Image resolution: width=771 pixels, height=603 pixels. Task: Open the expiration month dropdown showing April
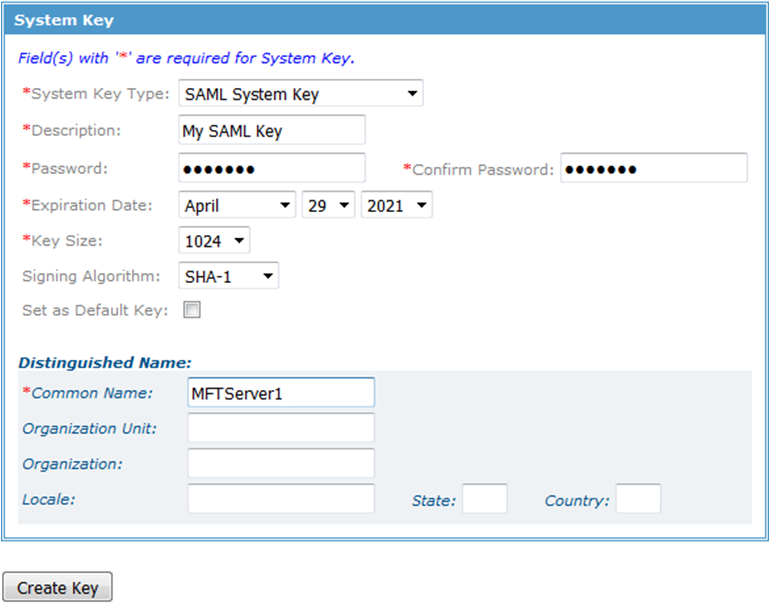point(237,205)
